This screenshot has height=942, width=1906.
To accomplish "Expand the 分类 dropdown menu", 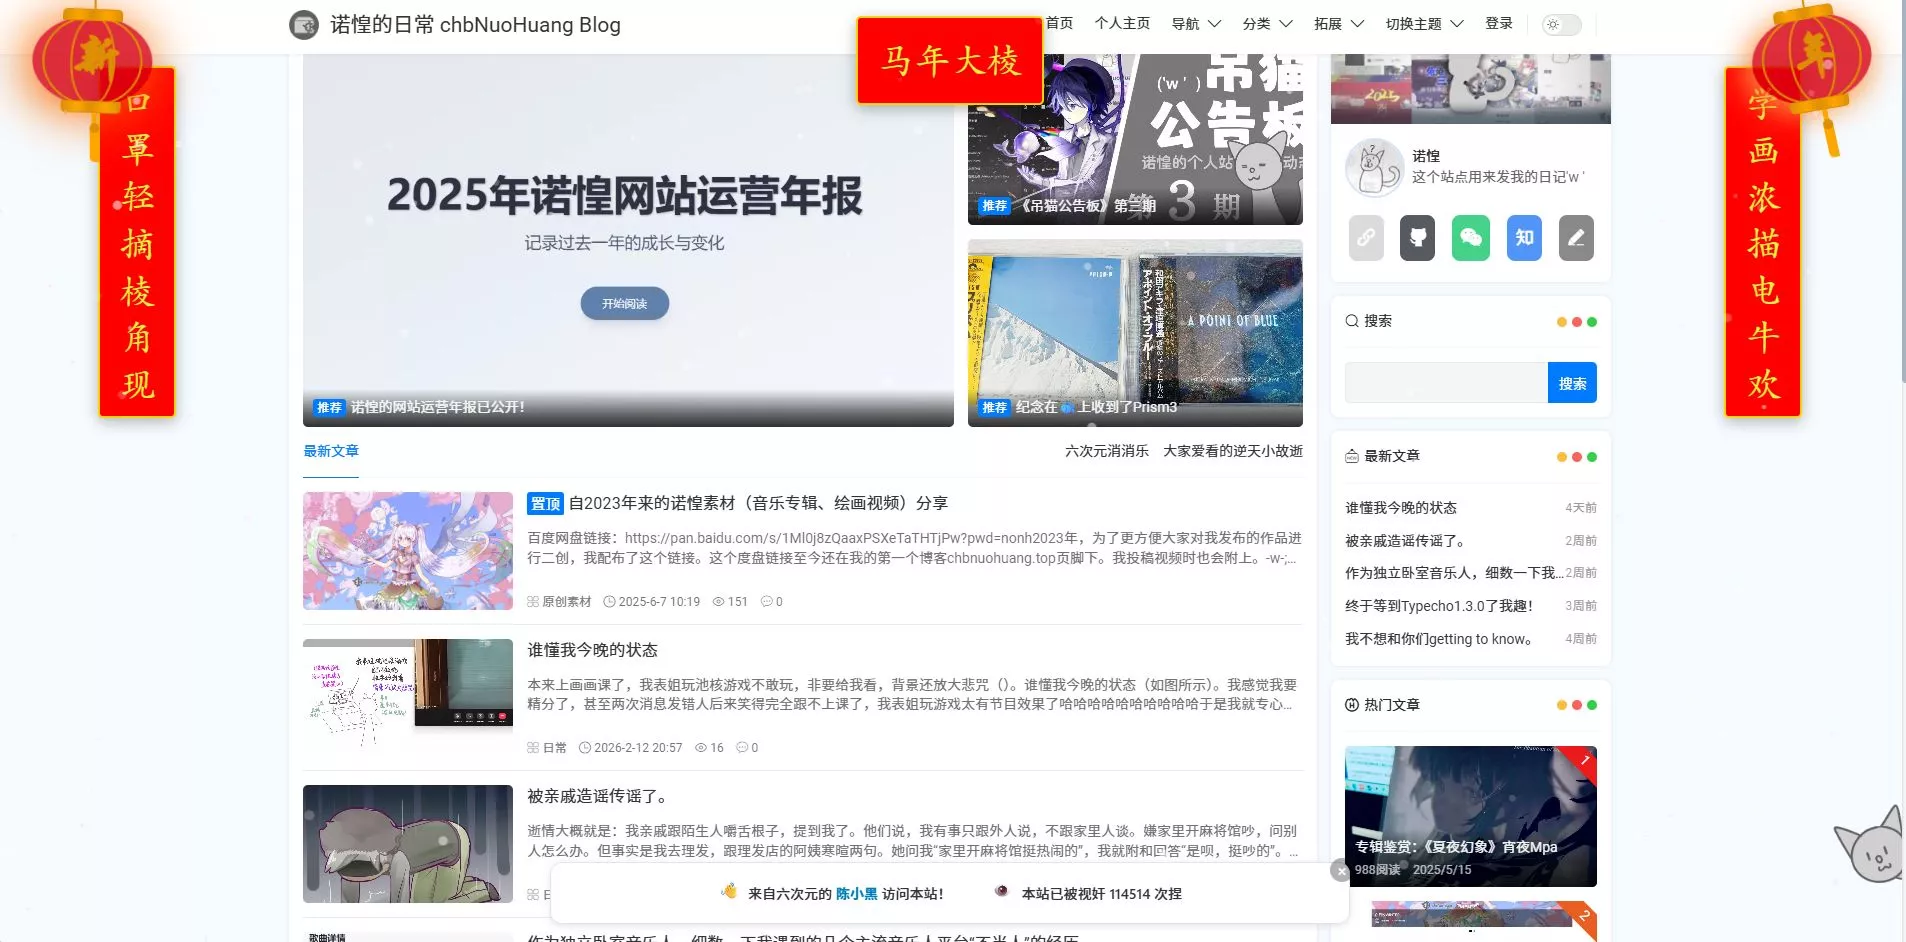I will [x=1267, y=24].
